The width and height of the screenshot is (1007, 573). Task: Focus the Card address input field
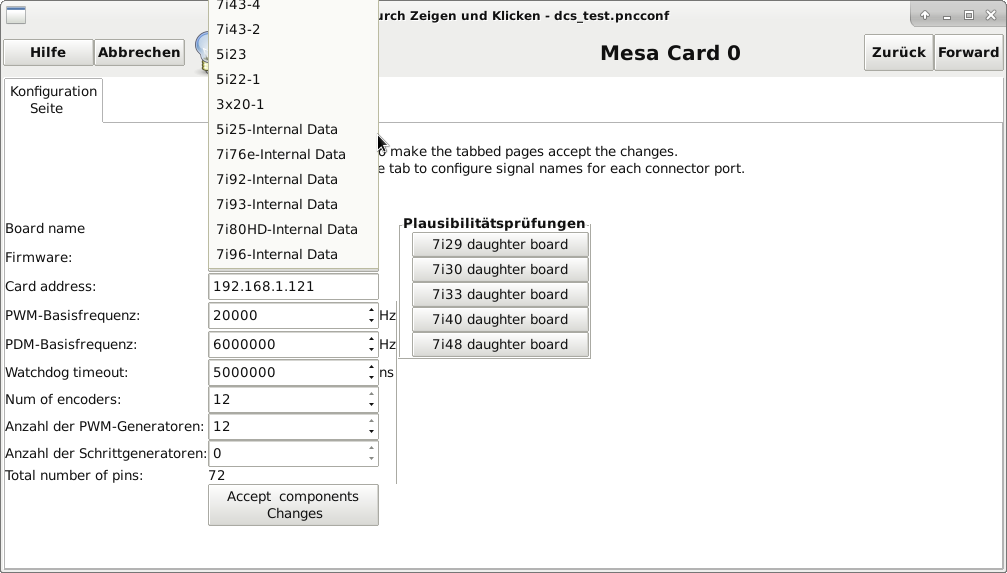click(293, 286)
